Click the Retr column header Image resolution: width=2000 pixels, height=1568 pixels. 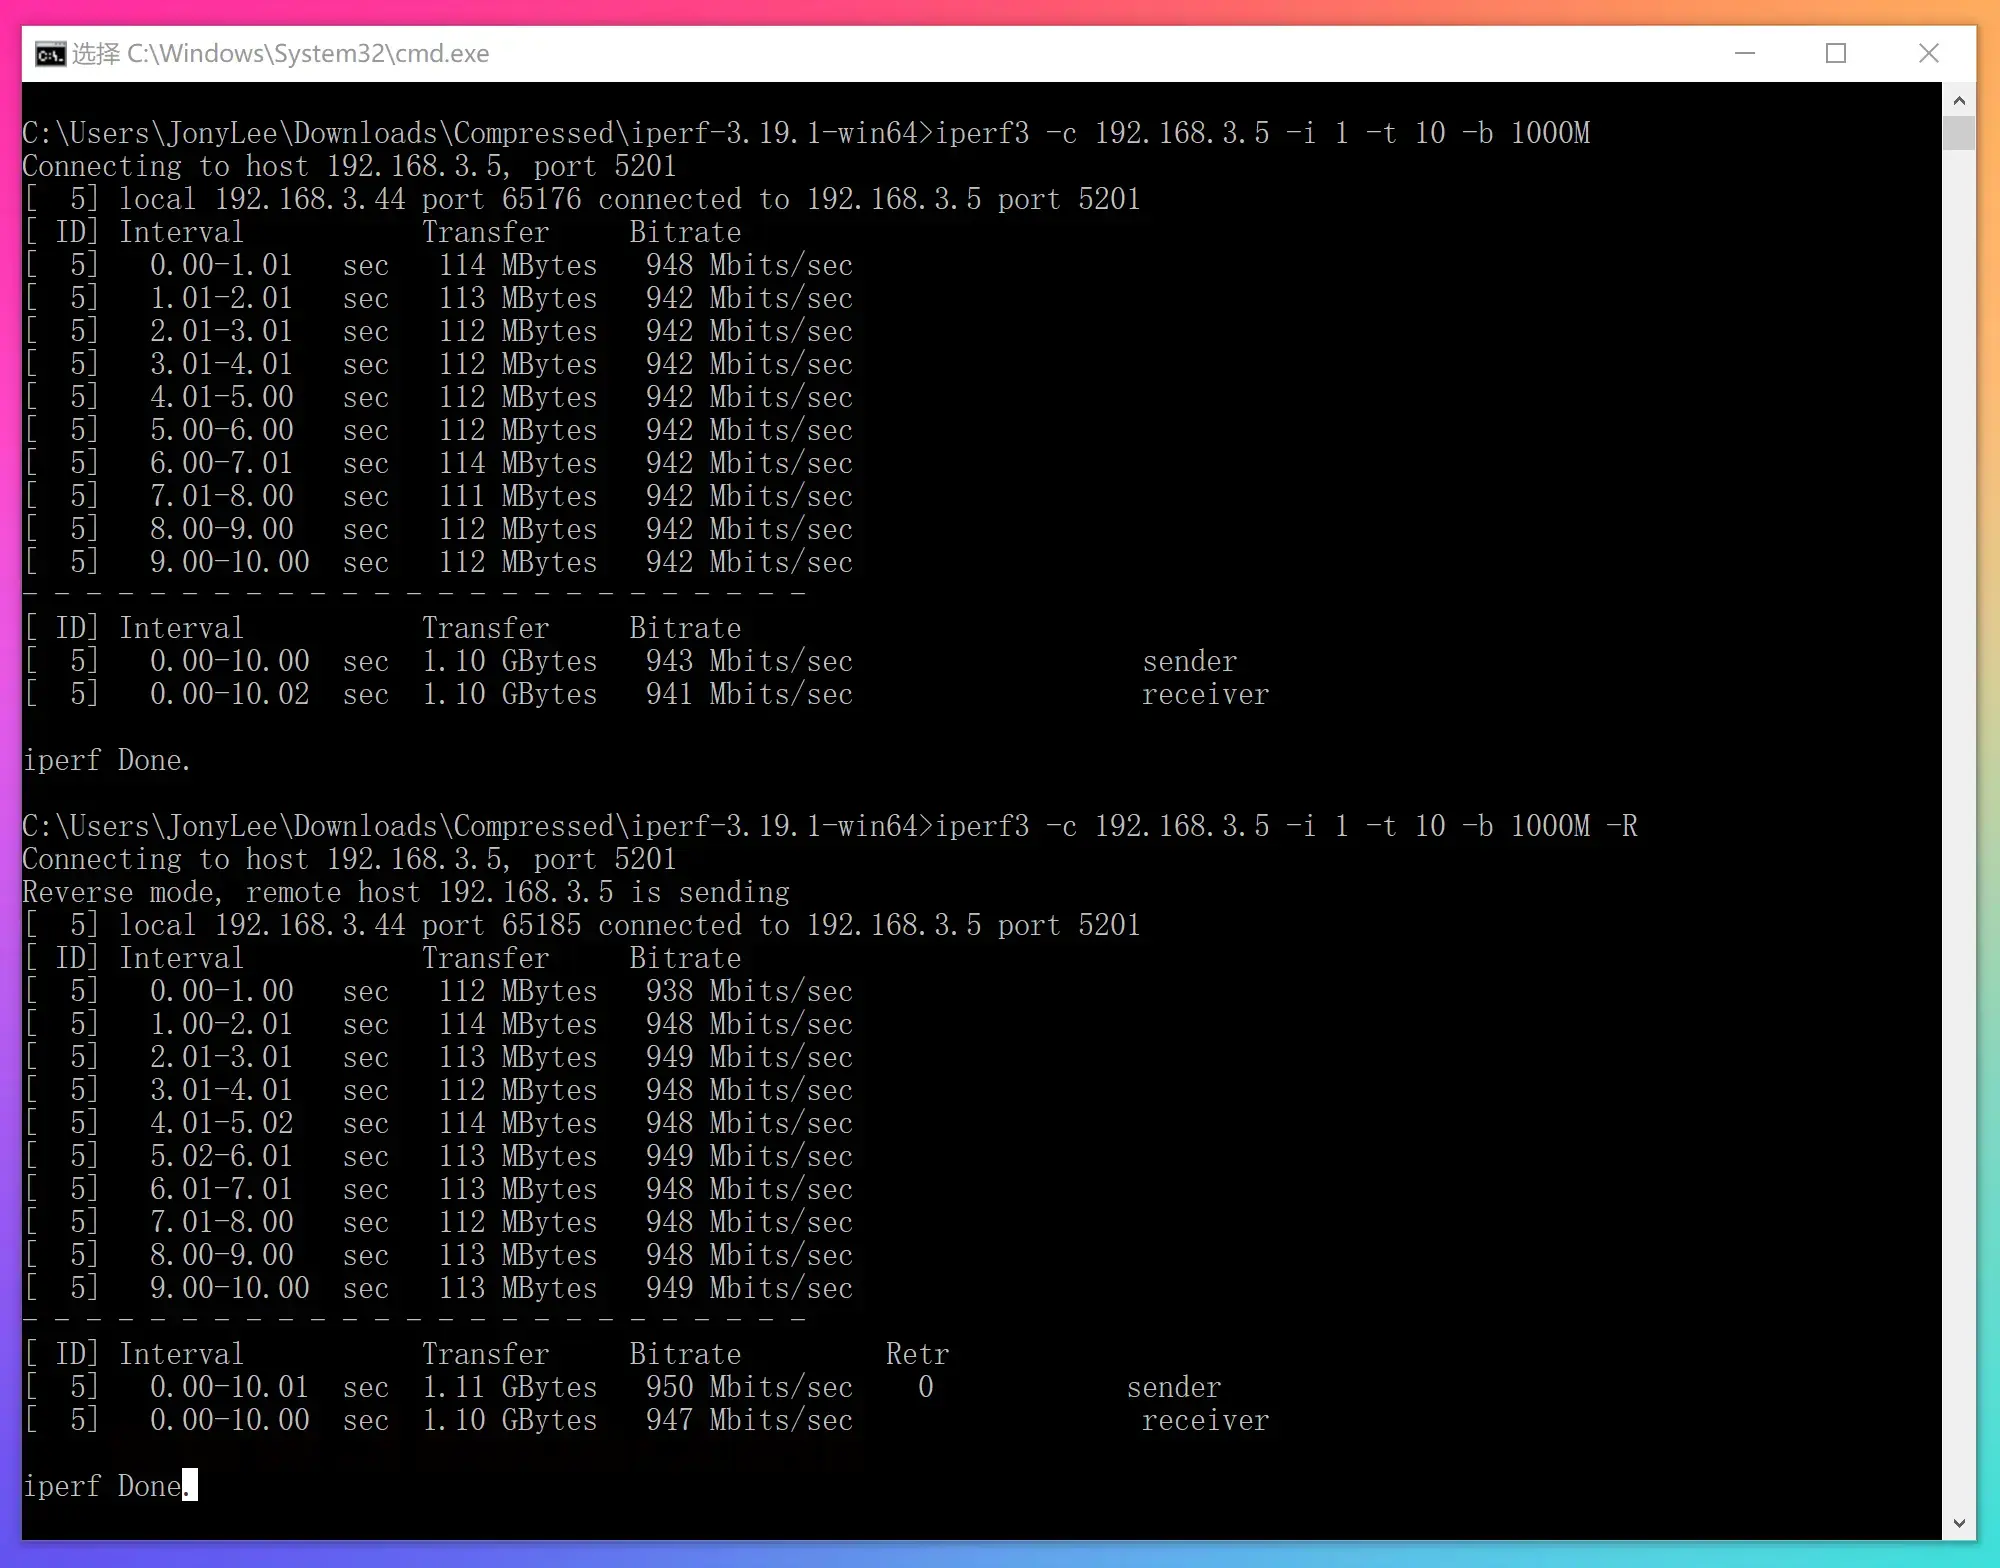click(x=917, y=1354)
